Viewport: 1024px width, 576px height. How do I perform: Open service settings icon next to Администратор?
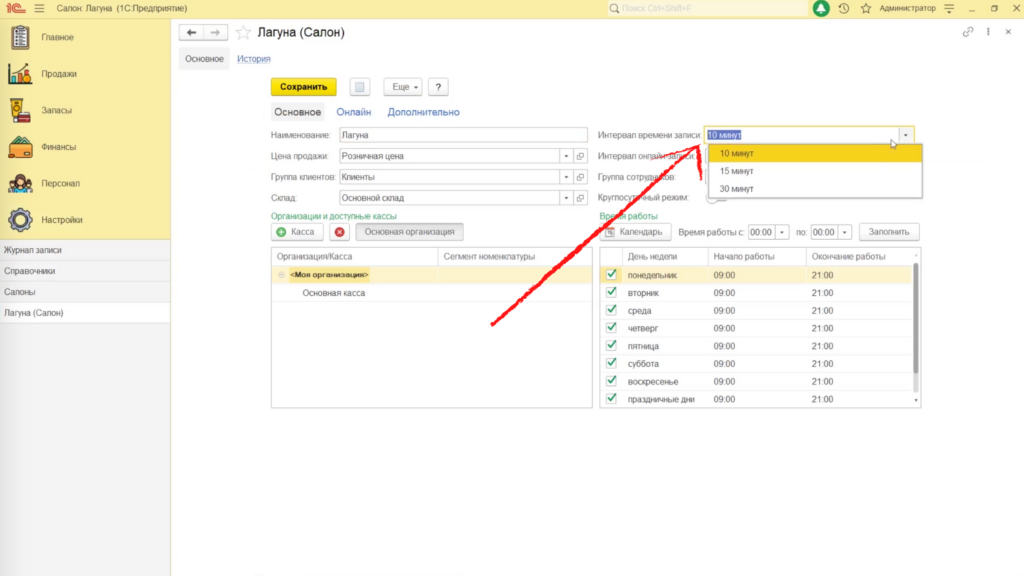tap(950, 8)
